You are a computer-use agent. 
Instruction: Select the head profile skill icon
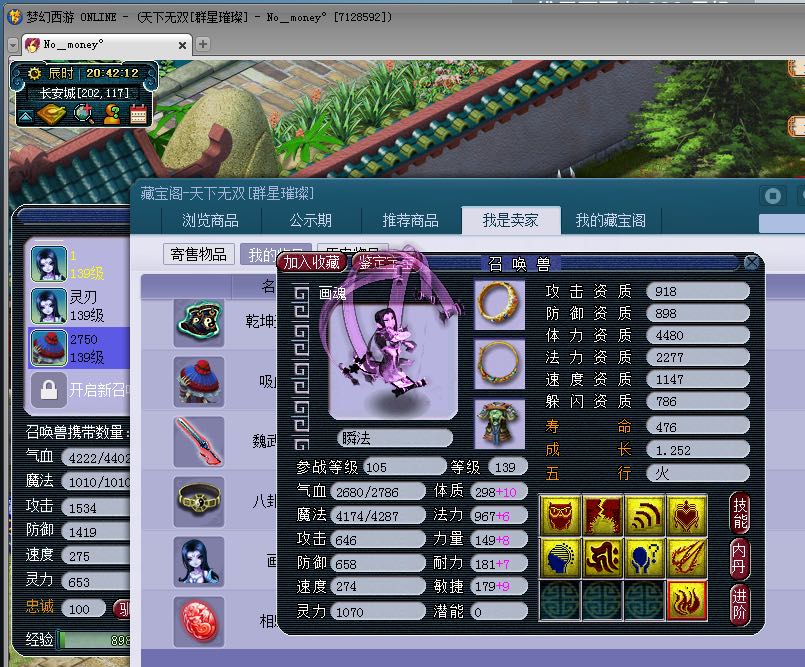pos(560,558)
